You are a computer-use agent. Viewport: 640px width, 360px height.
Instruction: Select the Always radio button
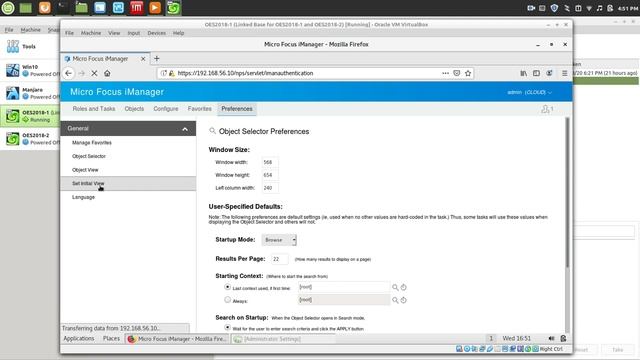pos(227,300)
